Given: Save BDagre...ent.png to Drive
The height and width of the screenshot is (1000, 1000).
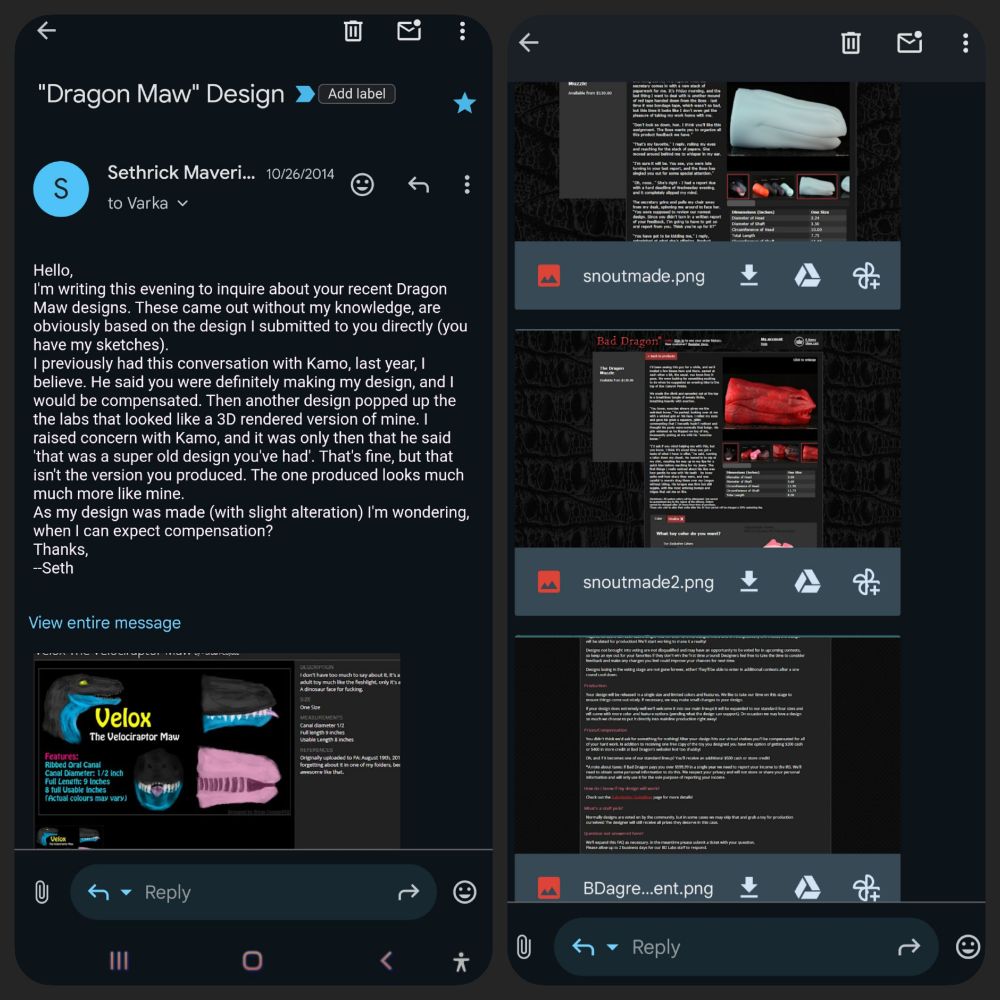Looking at the screenshot, I should click(x=807, y=887).
